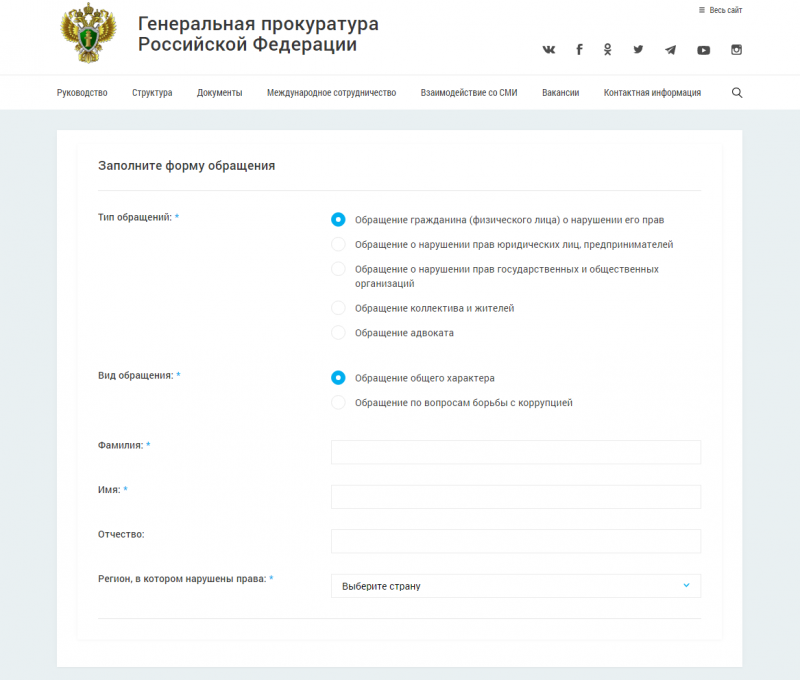Open the Odnoklassniki social icon
The width and height of the screenshot is (800, 680).
(x=607, y=49)
